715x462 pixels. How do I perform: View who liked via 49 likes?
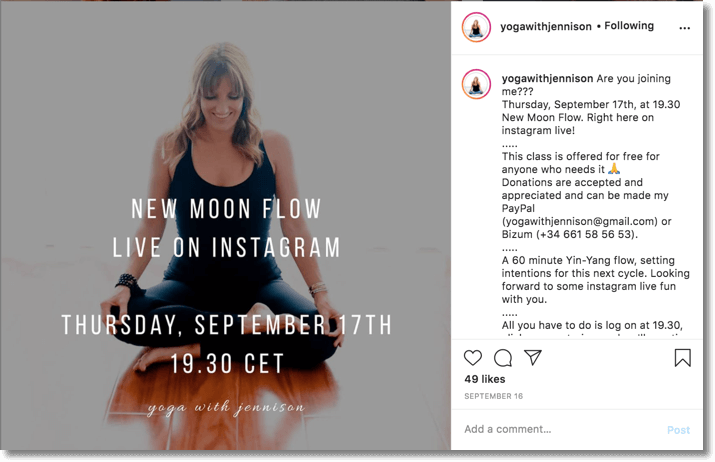pyautogui.click(x=485, y=379)
